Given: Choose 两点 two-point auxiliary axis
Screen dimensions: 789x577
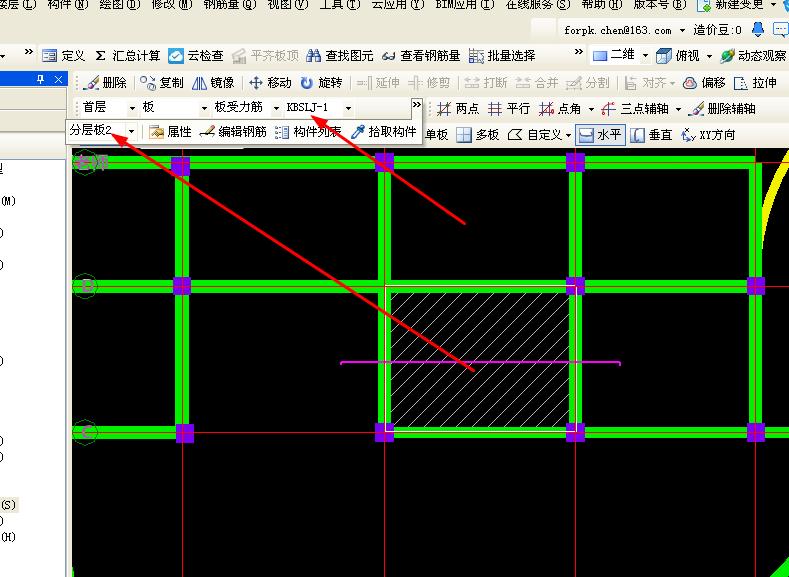Looking at the screenshot, I should 458,109.
